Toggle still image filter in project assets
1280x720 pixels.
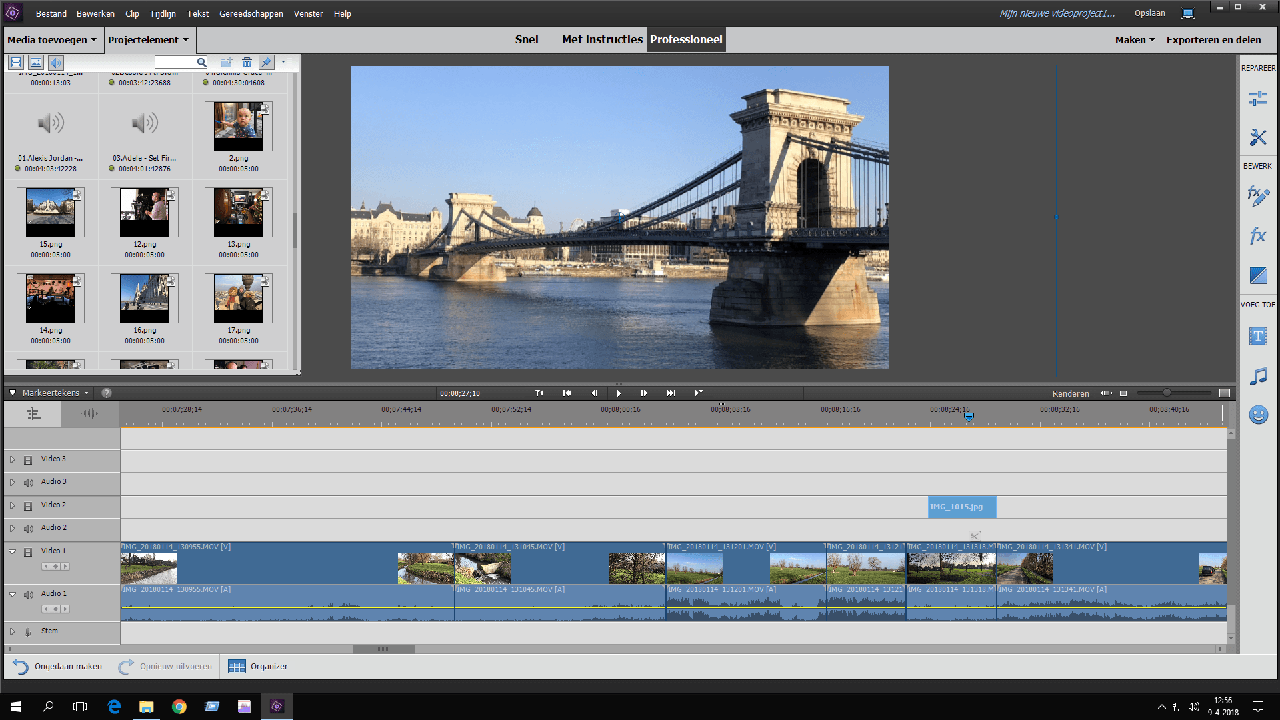click(36, 62)
